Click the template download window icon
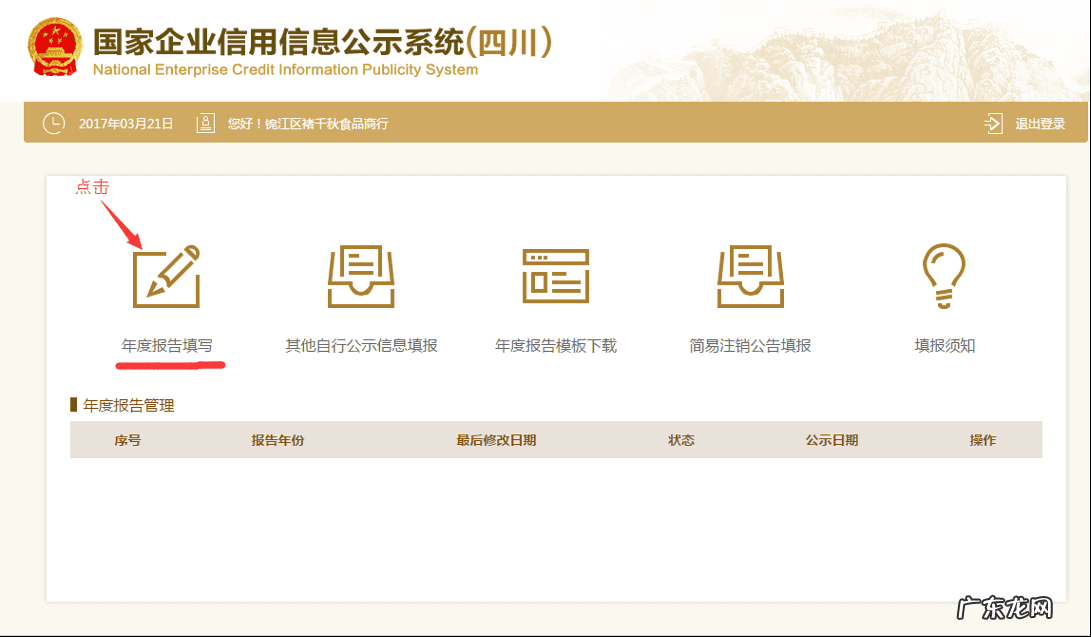Screen dimensions: 1091x637 (x=556, y=275)
